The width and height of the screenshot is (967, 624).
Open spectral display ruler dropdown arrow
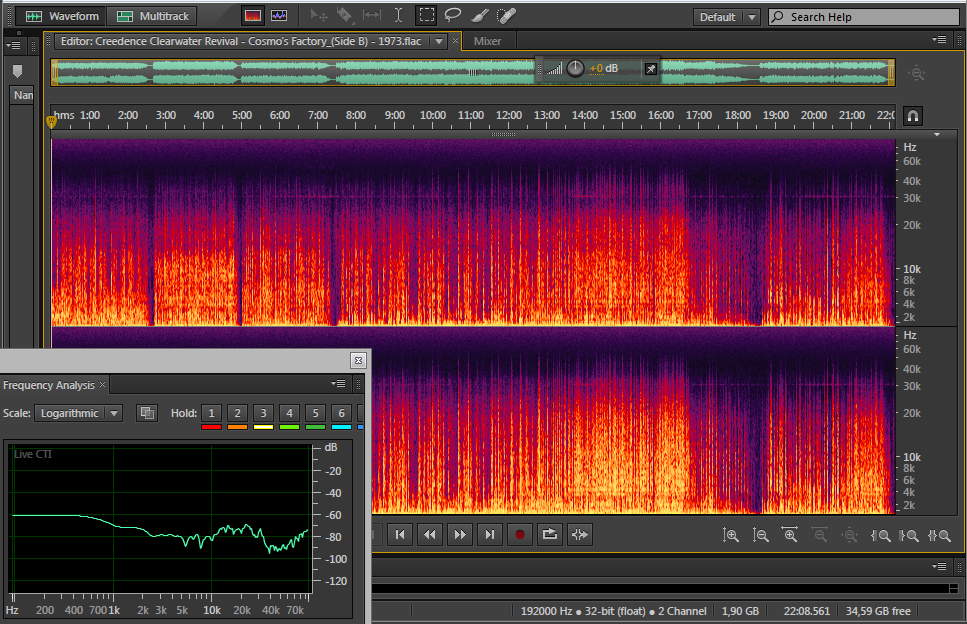937,134
